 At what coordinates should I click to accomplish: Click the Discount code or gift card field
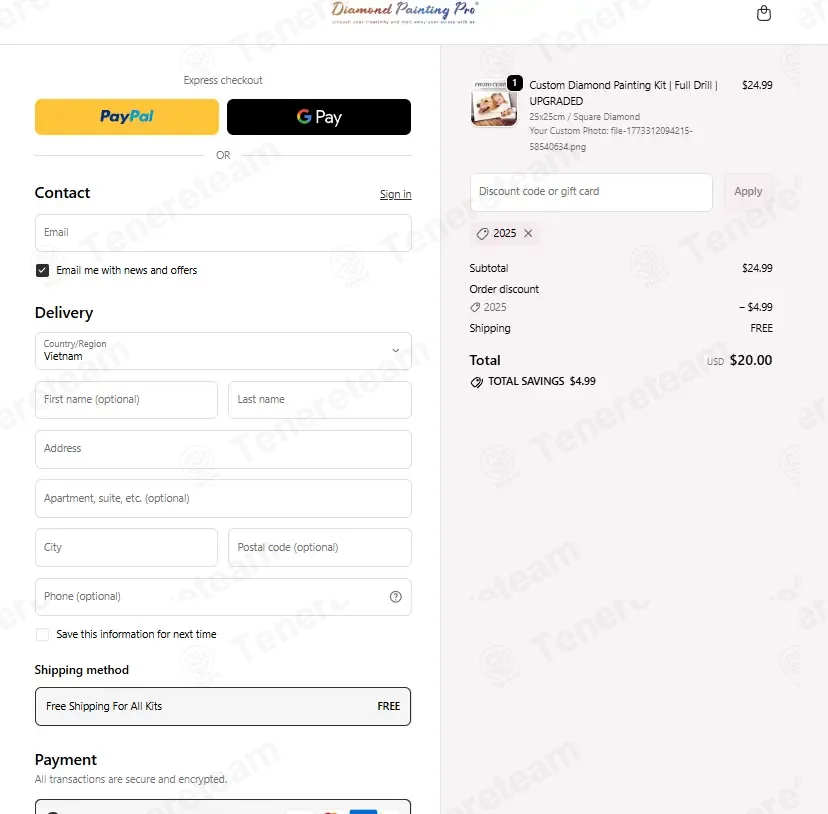click(x=591, y=192)
